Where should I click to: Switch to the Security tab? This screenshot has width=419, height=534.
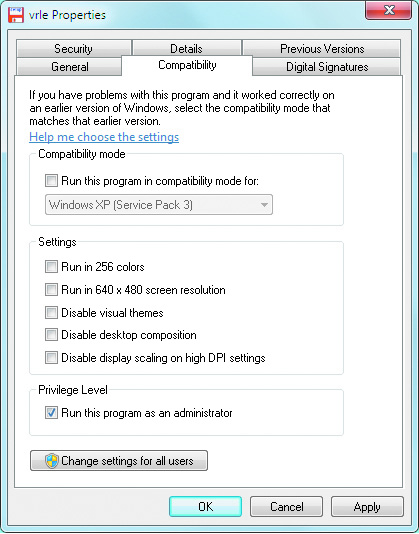[x=74, y=49]
